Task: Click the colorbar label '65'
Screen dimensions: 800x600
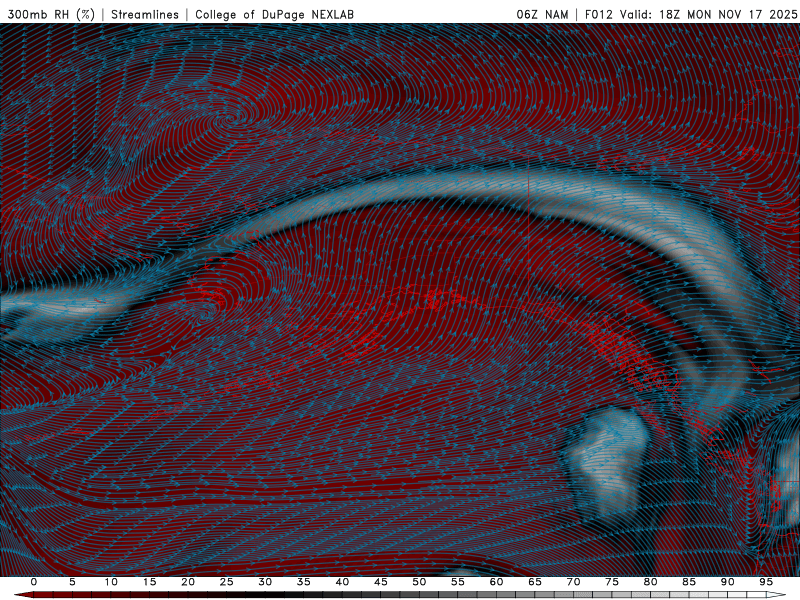Action: coord(535,582)
